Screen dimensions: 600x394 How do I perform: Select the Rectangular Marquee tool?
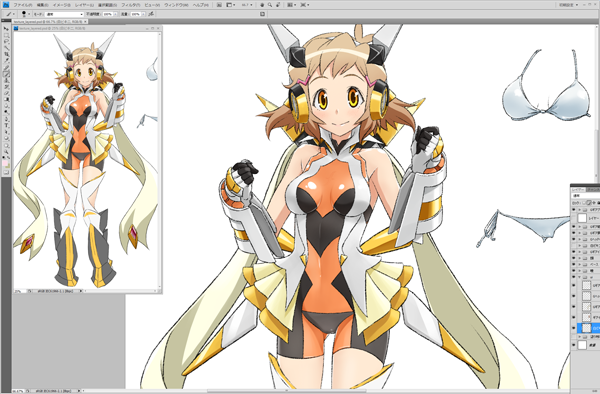click(x=7, y=35)
